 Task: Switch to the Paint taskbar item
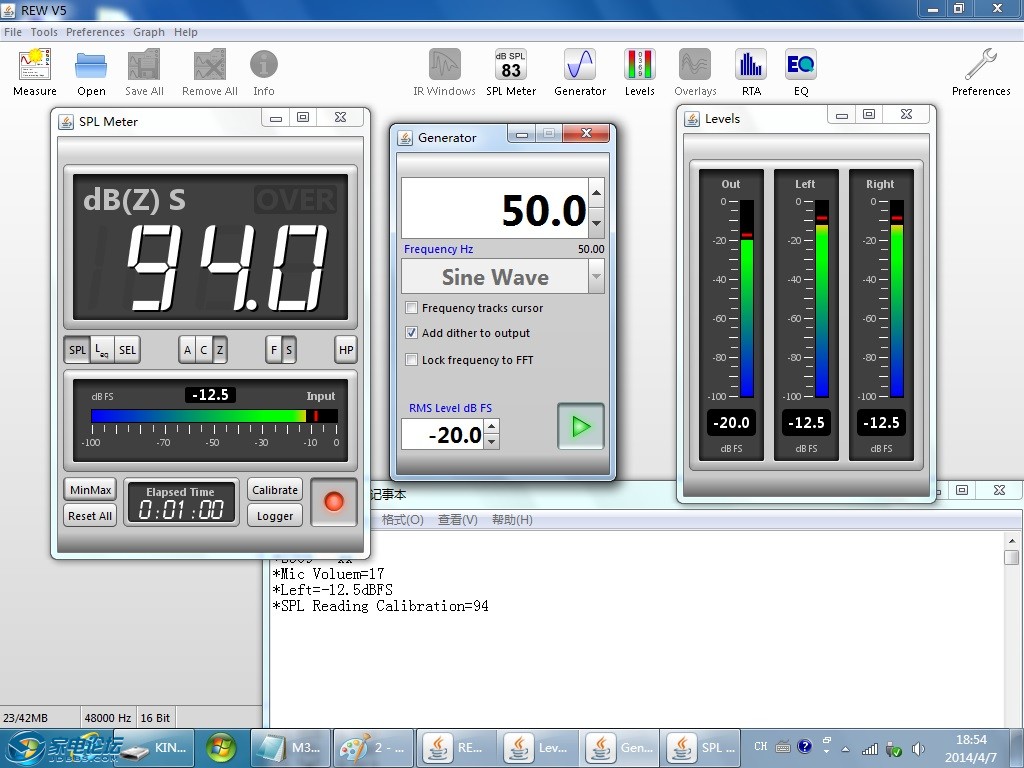(x=373, y=748)
